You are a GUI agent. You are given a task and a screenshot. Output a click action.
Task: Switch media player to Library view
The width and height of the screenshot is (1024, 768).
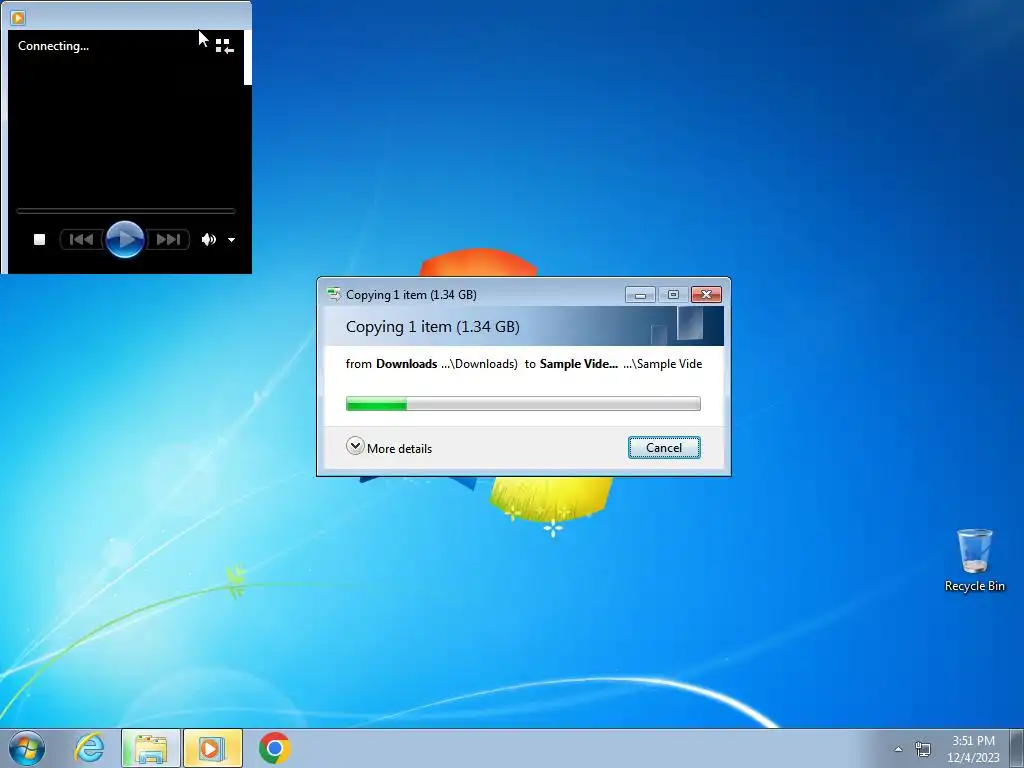click(224, 46)
